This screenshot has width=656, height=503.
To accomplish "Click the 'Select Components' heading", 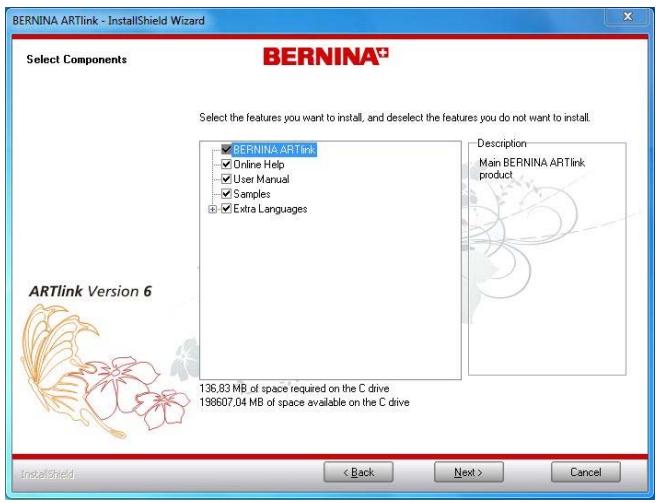I will coord(77,59).
